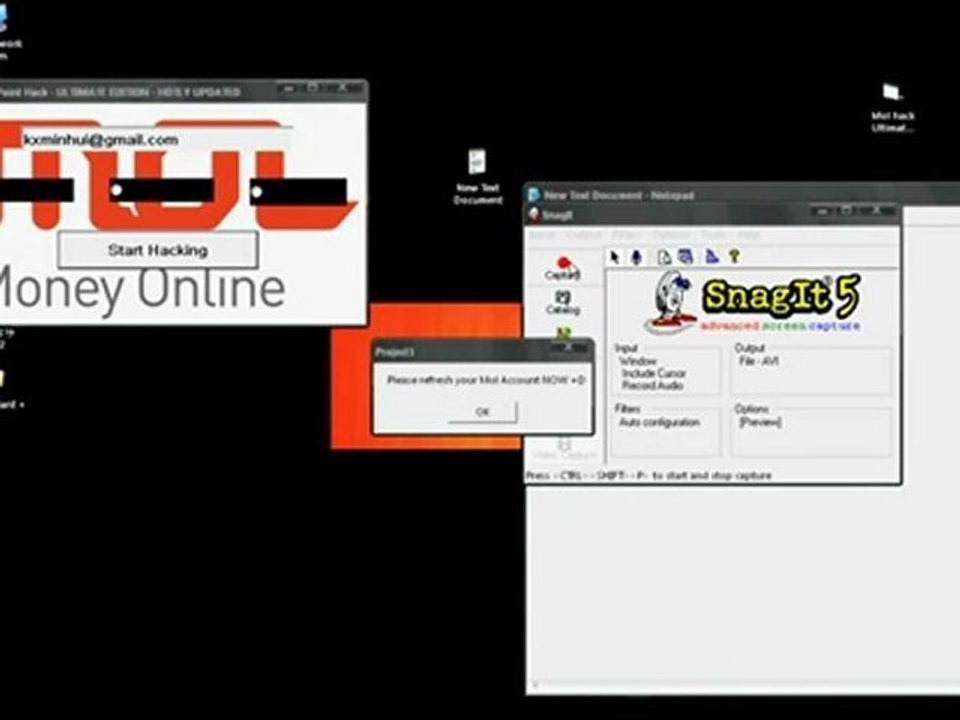Image resolution: width=960 pixels, height=720 pixels.
Task: Maximize the SnagIt window
Action: coord(847,211)
